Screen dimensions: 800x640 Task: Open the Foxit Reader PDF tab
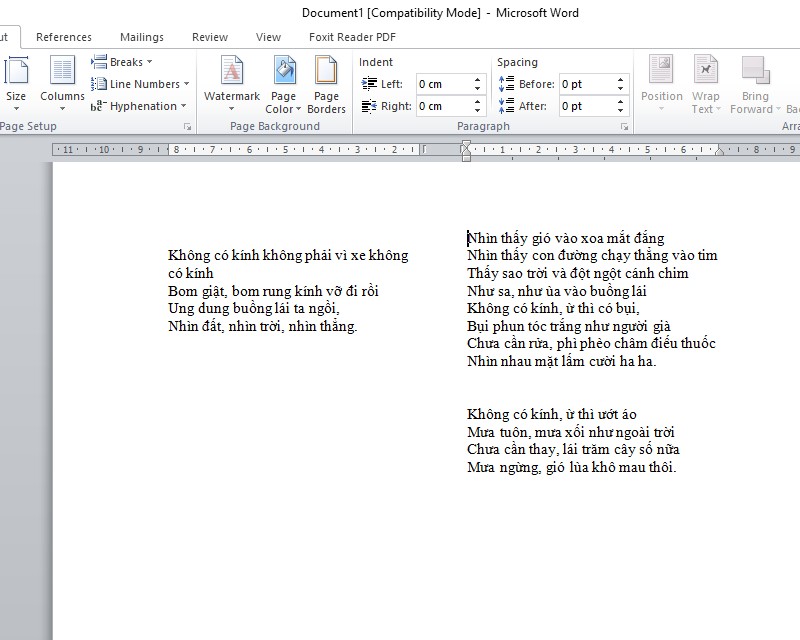click(353, 37)
